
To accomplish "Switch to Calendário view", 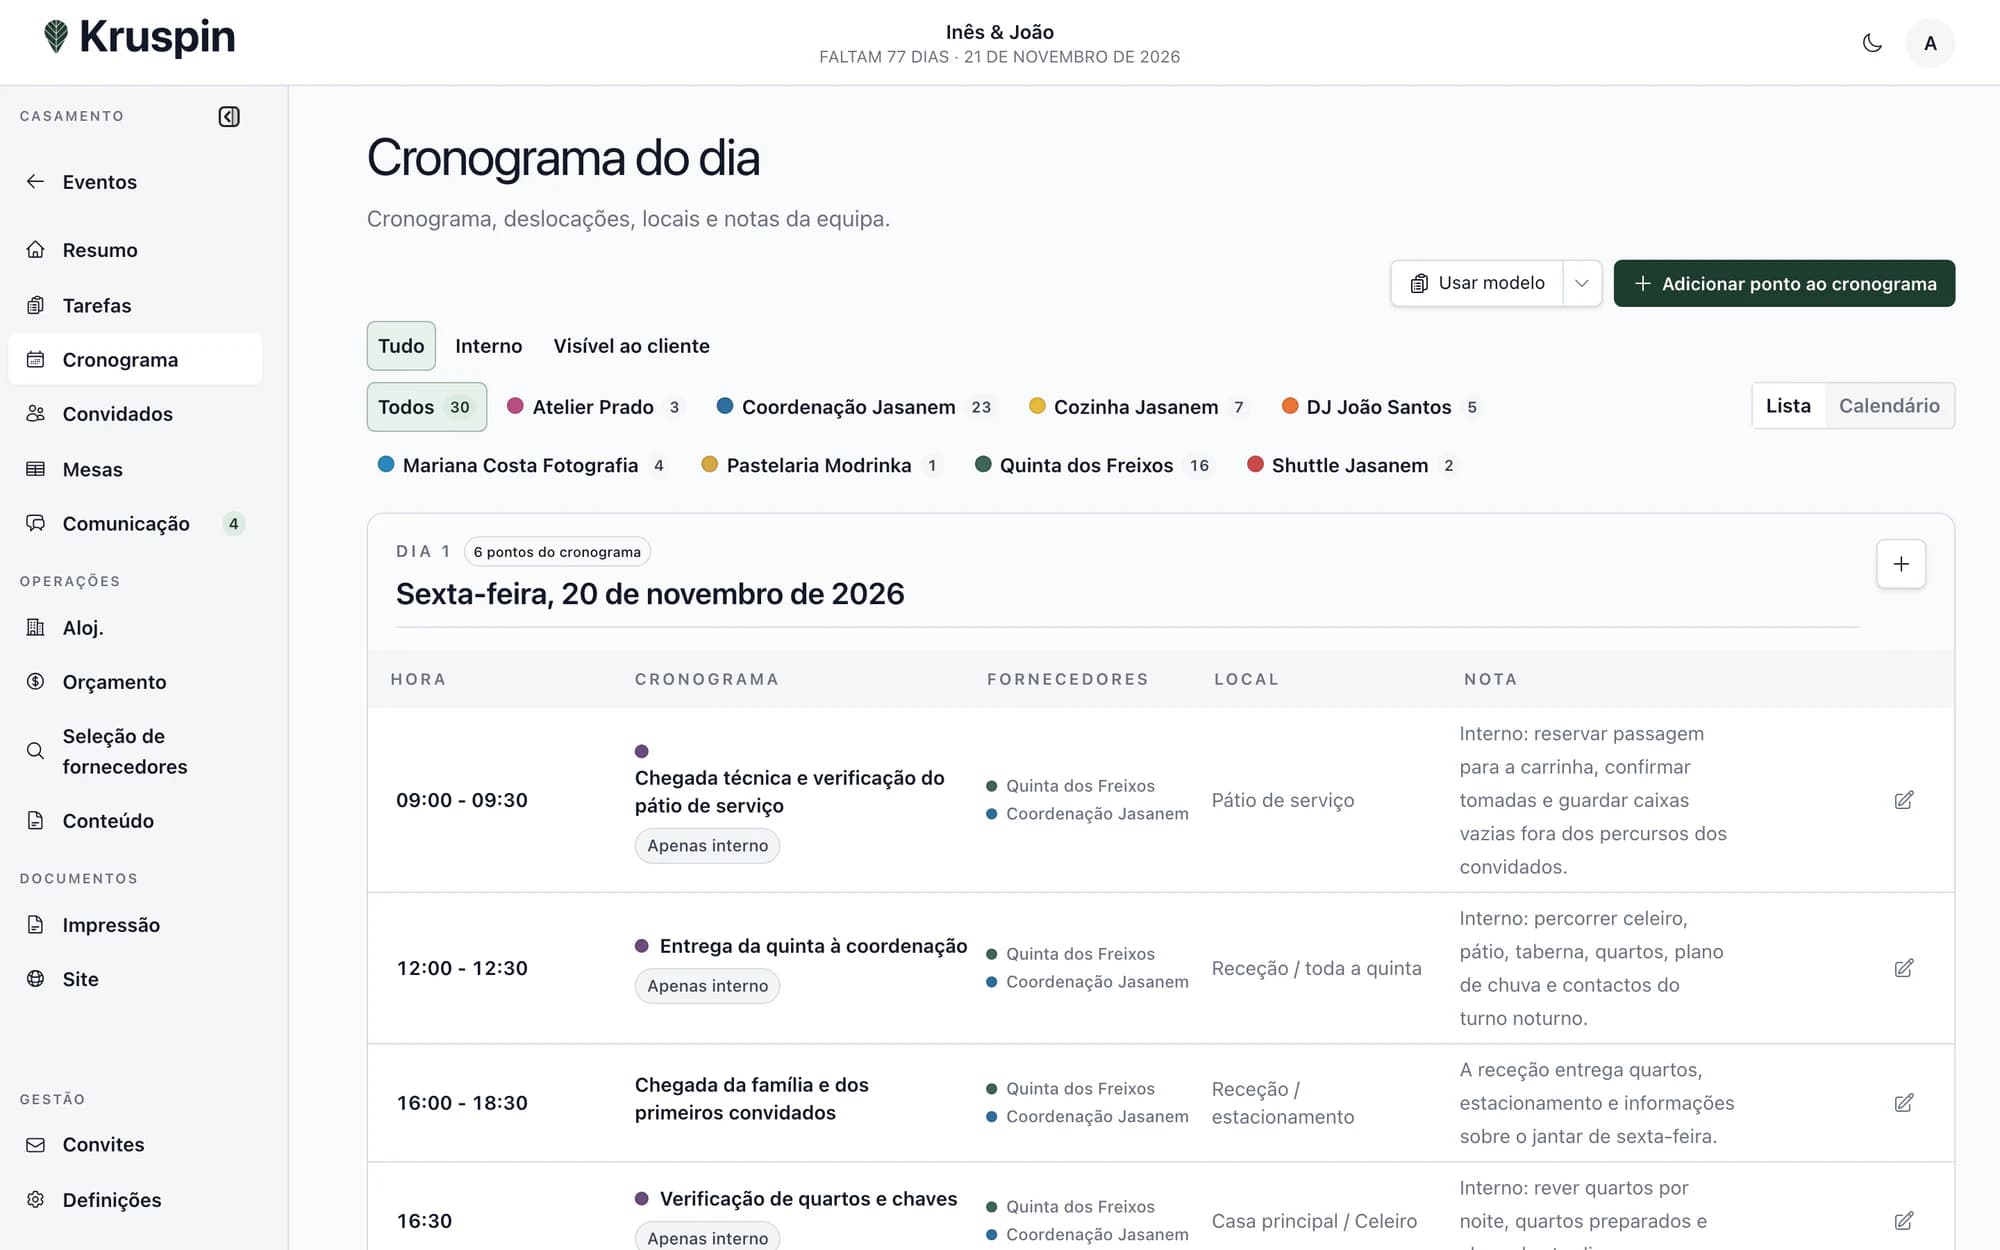I will click(1889, 406).
